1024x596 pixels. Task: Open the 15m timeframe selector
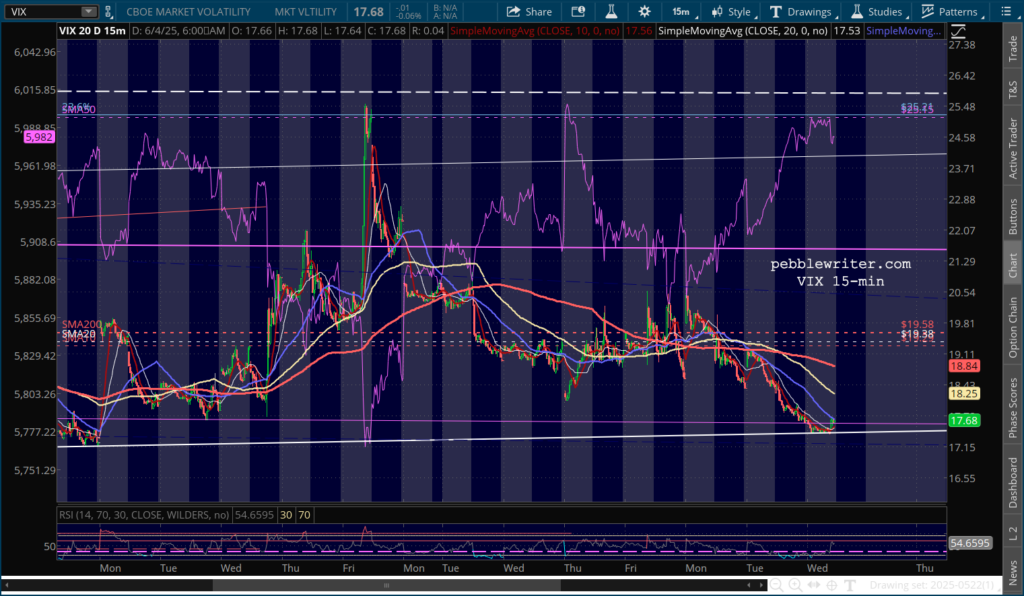680,12
